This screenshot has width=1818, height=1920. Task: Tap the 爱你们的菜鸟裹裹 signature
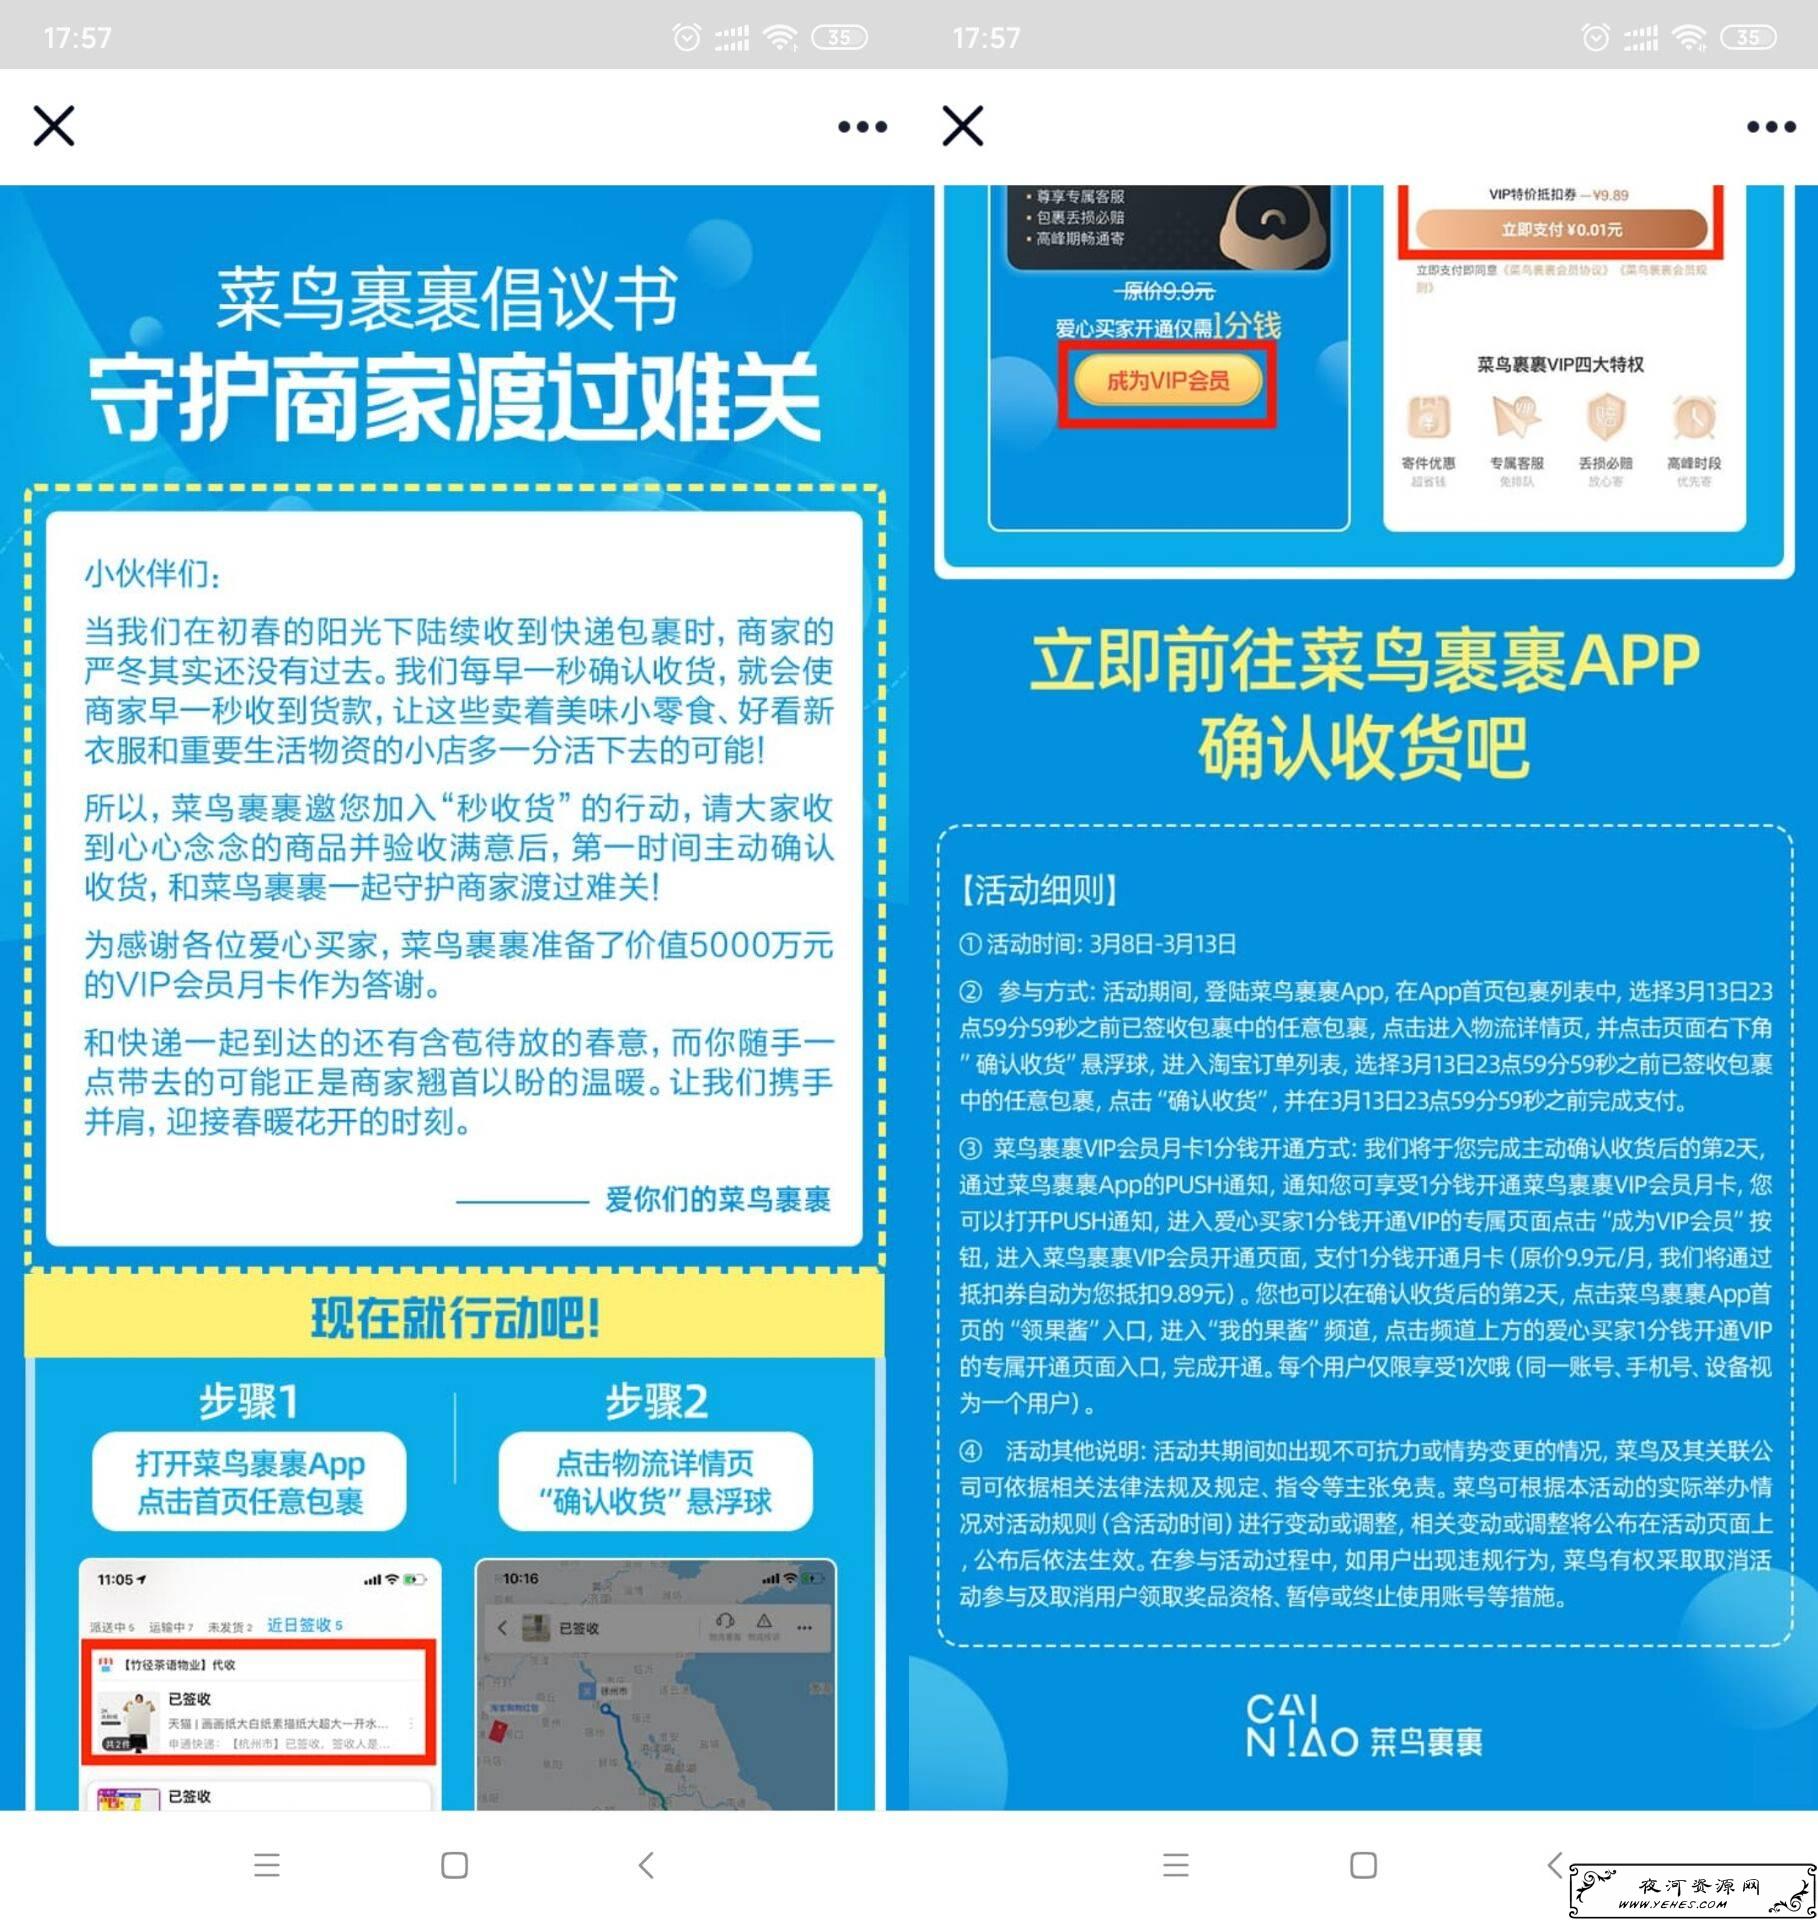(x=718, y=1199)
